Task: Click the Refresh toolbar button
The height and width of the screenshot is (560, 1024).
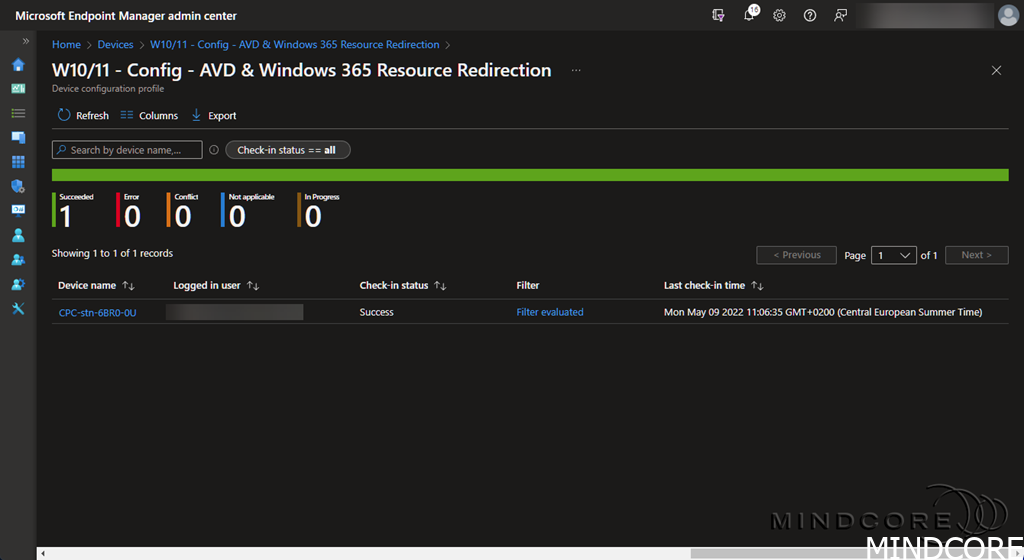Action: coord(83,116)
